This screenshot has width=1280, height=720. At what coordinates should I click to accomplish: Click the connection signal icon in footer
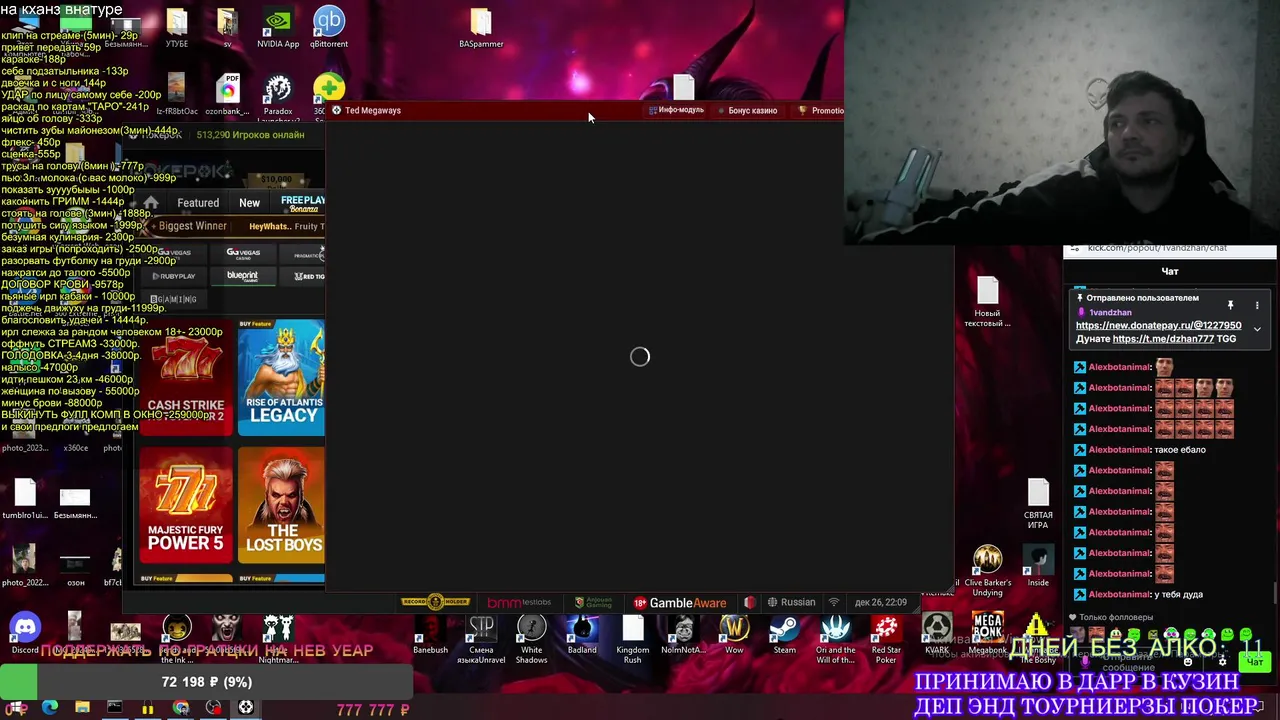pos(834,603)
